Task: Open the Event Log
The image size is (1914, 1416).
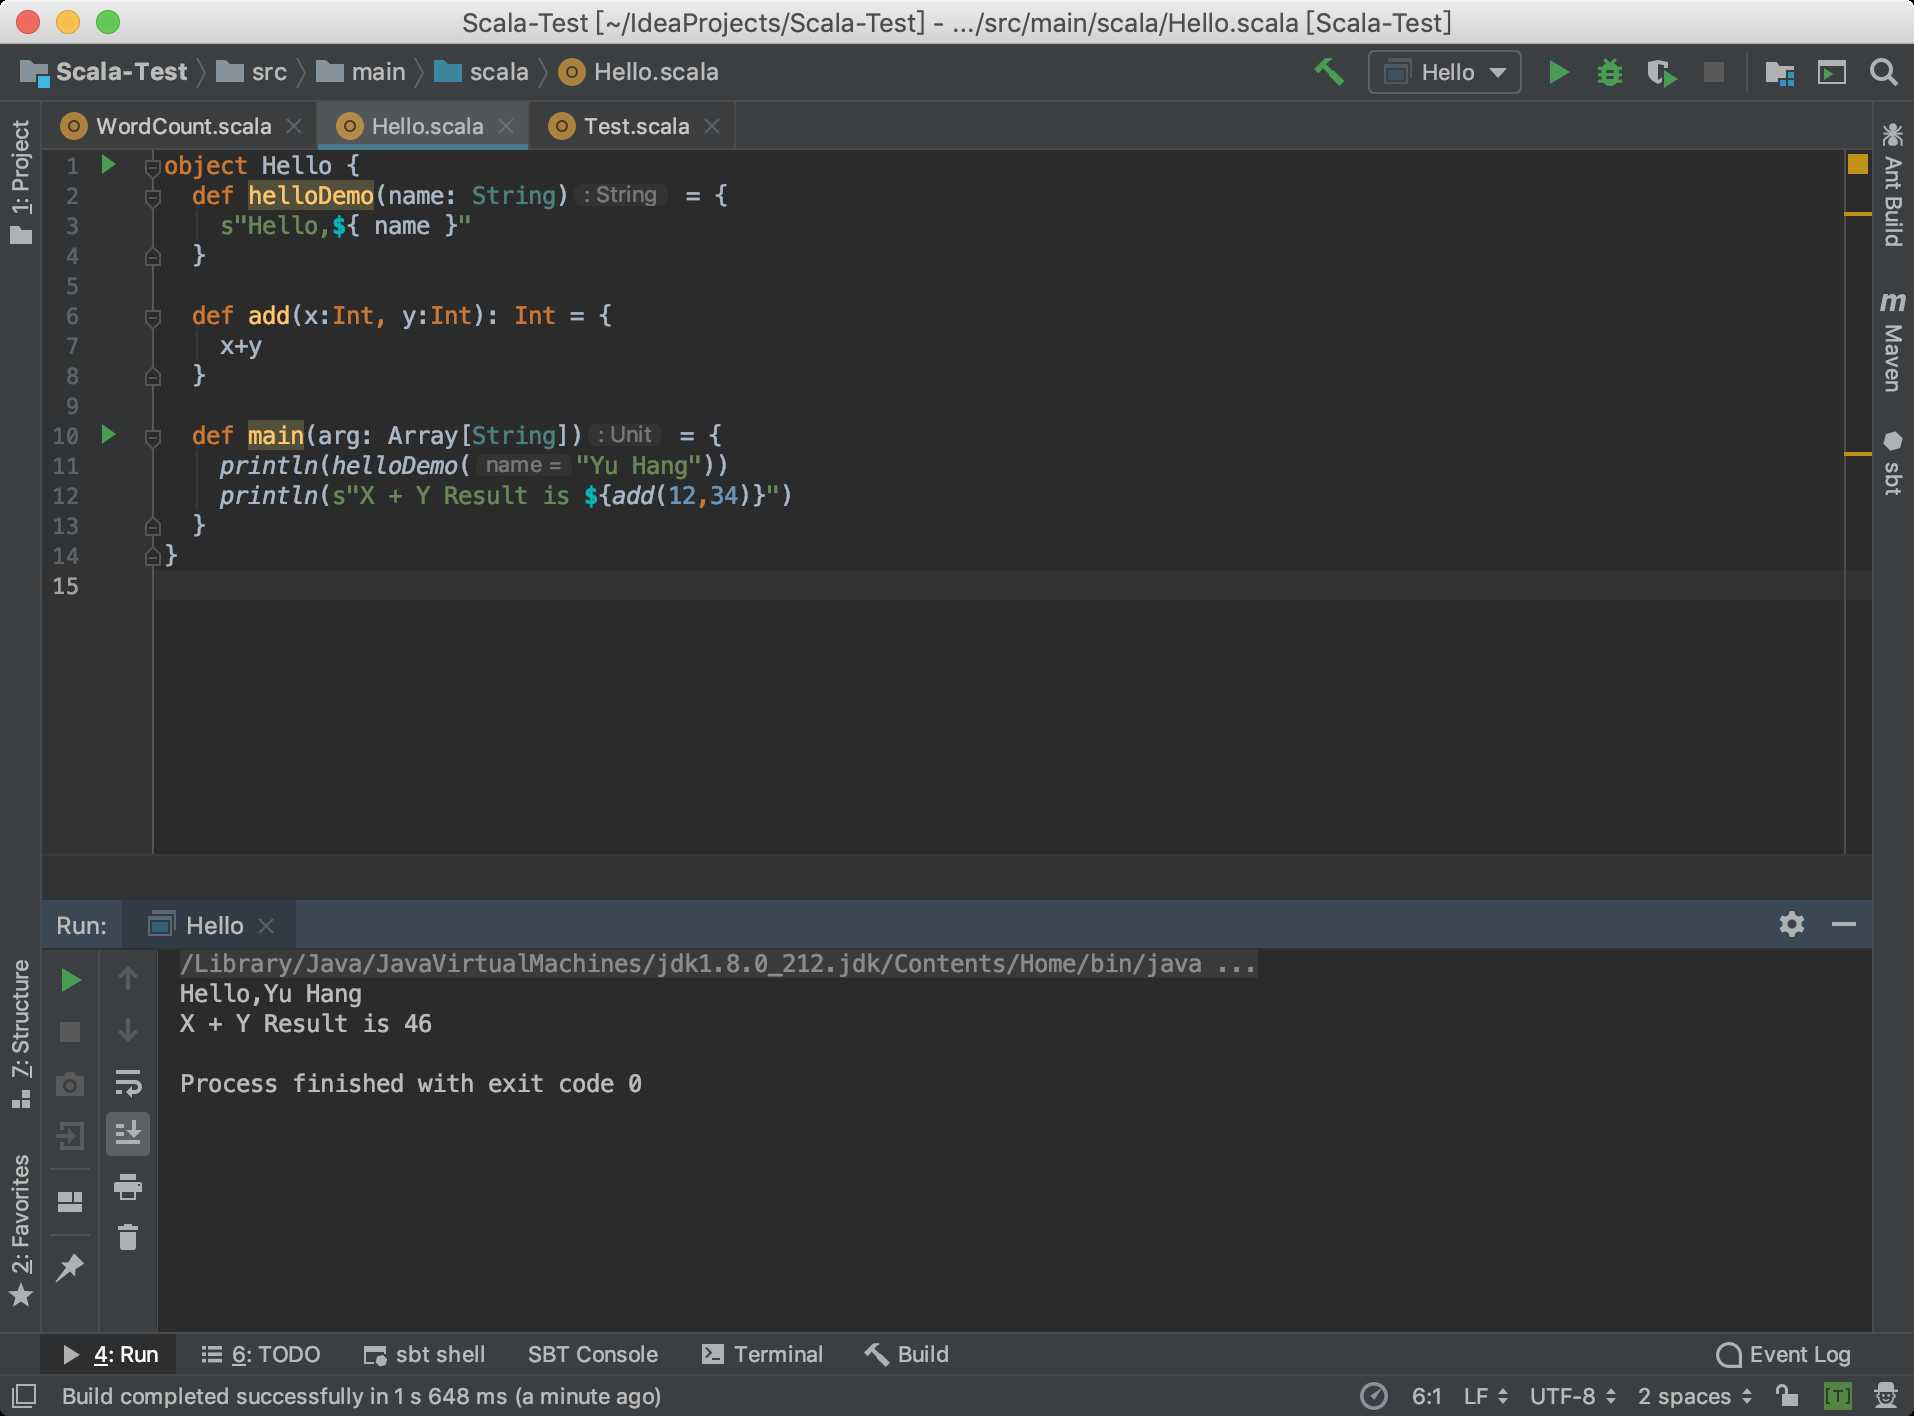Action: (1784, 1354)
